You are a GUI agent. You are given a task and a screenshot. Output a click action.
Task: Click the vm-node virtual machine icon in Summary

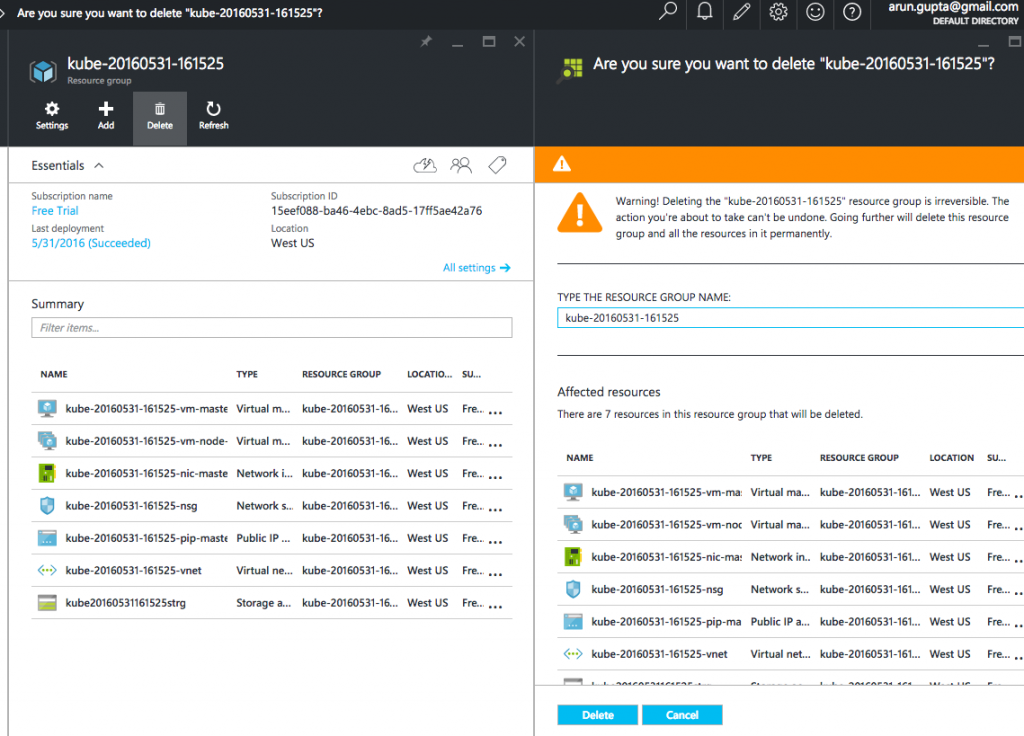tap(47, 441)
